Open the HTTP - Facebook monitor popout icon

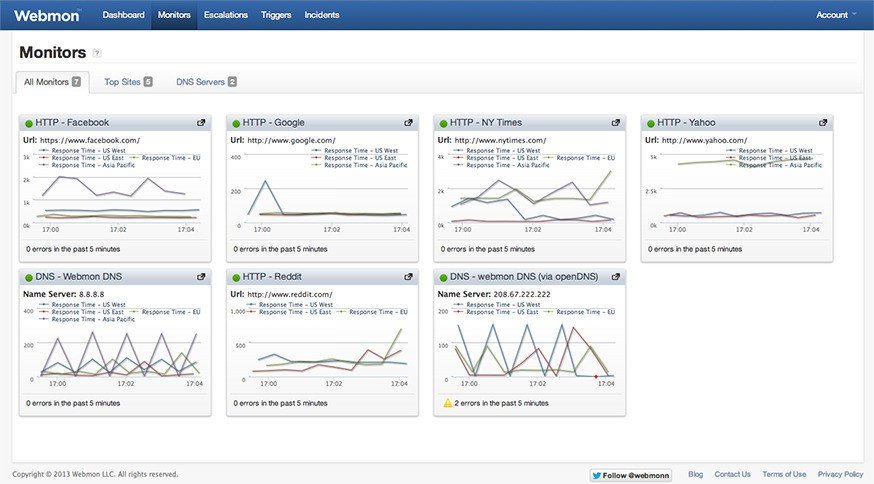pos(201,123)
